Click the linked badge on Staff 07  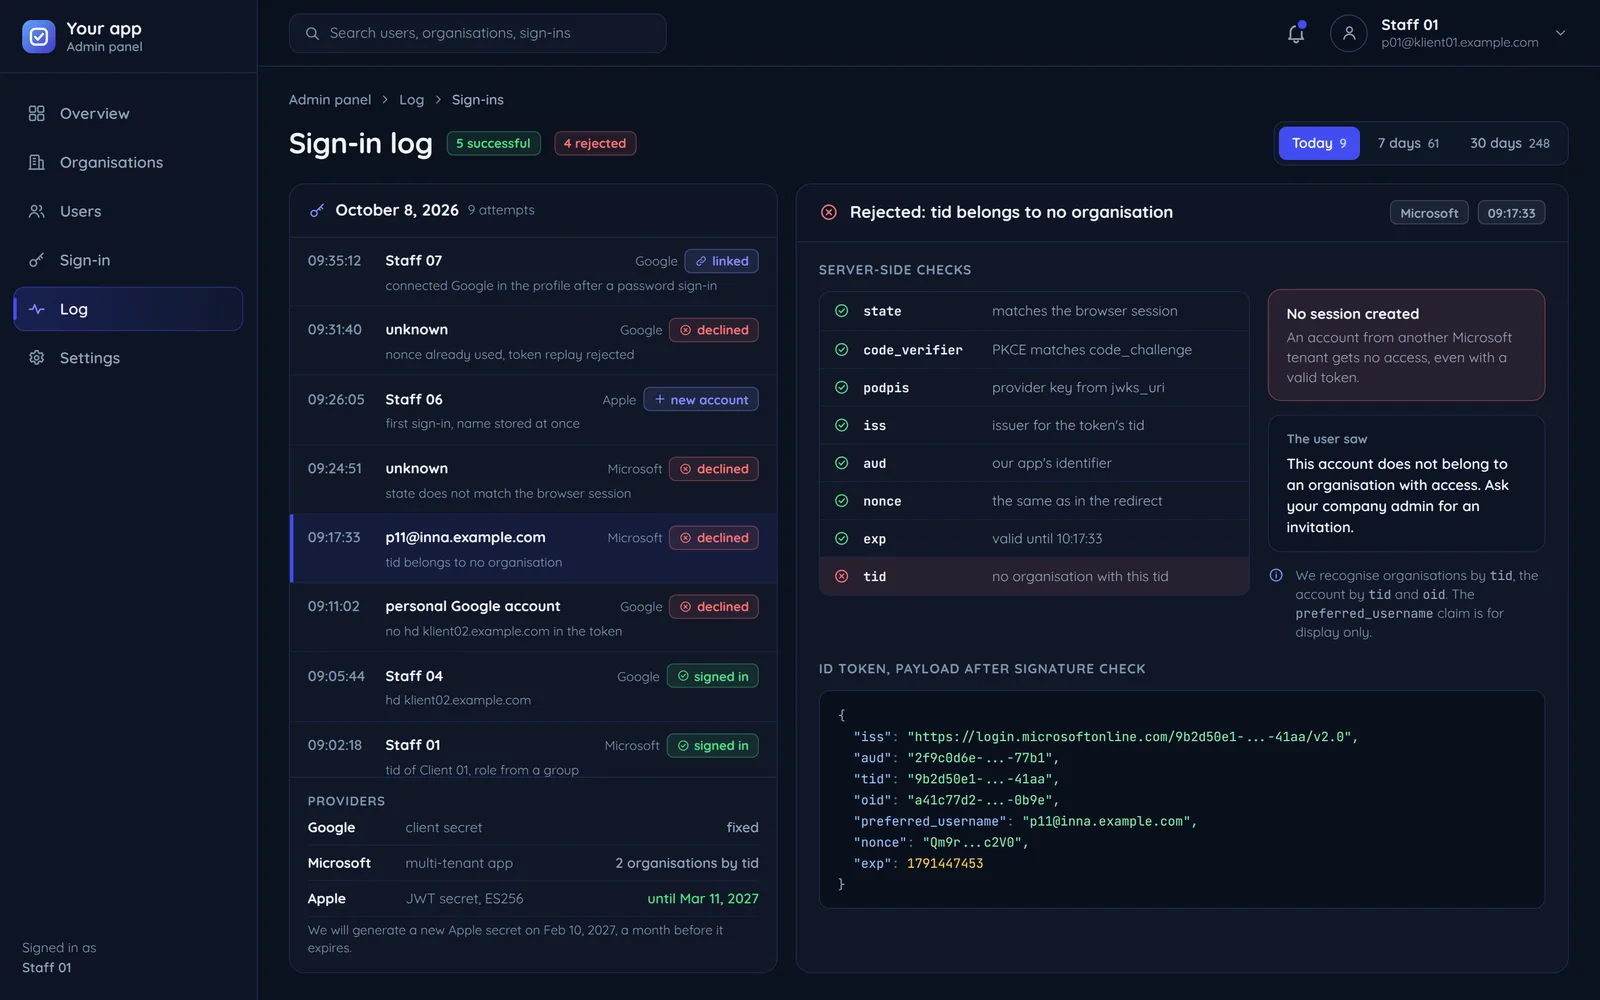coord(722,261)
